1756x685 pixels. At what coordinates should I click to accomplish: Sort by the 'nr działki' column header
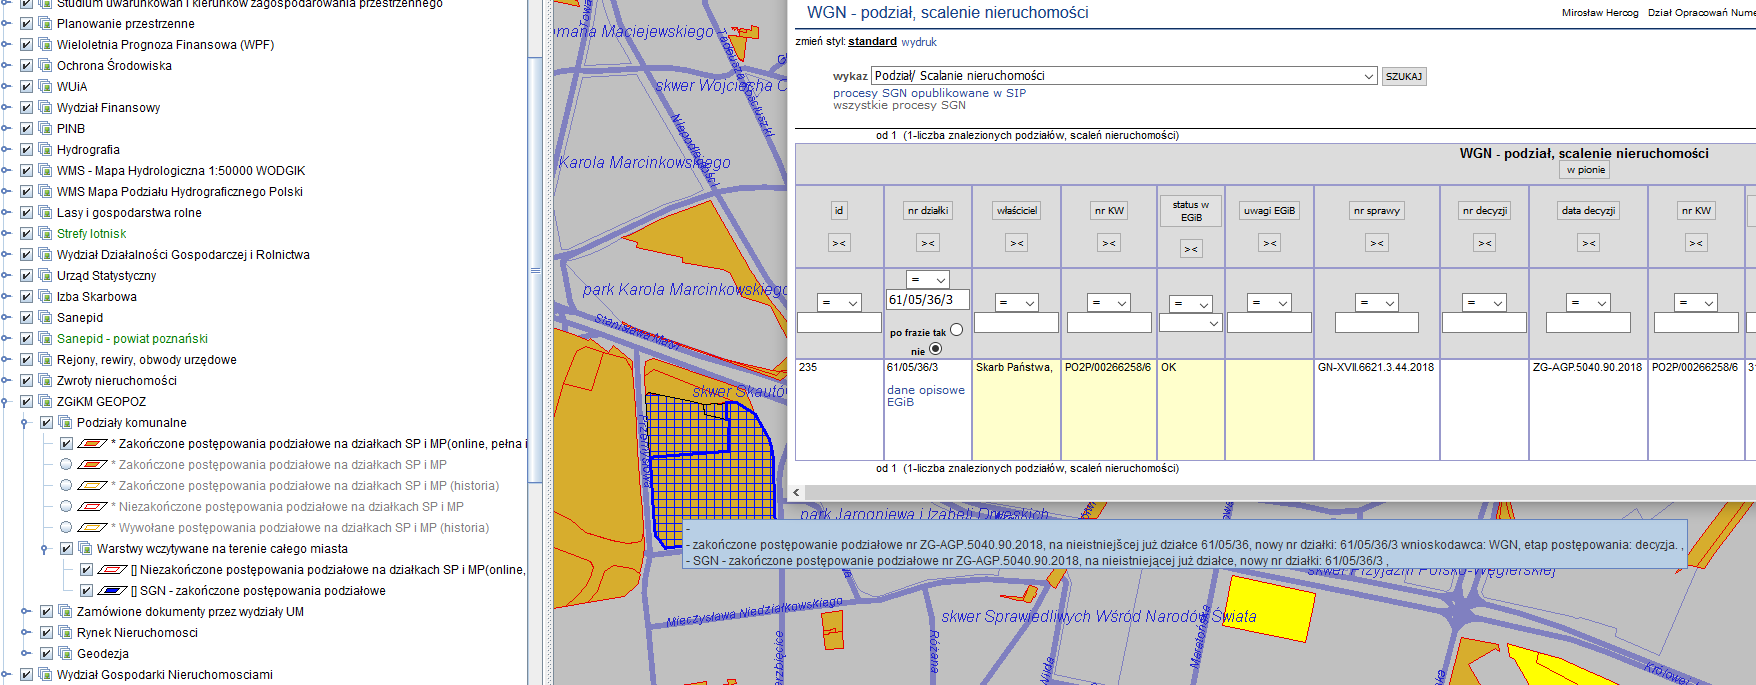[928, 211]
